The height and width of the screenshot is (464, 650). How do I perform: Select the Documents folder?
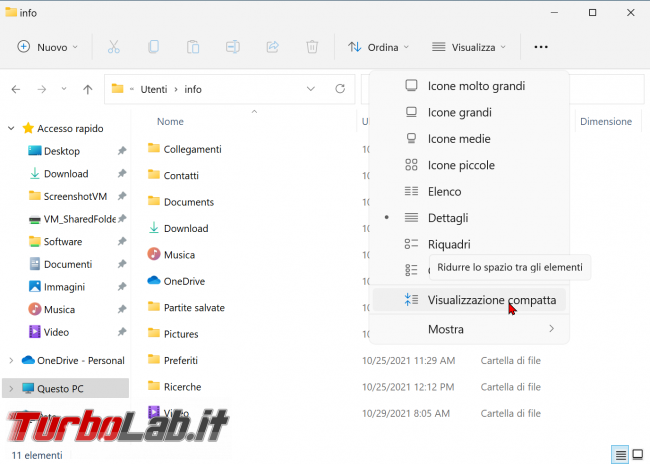click(189, 202)
